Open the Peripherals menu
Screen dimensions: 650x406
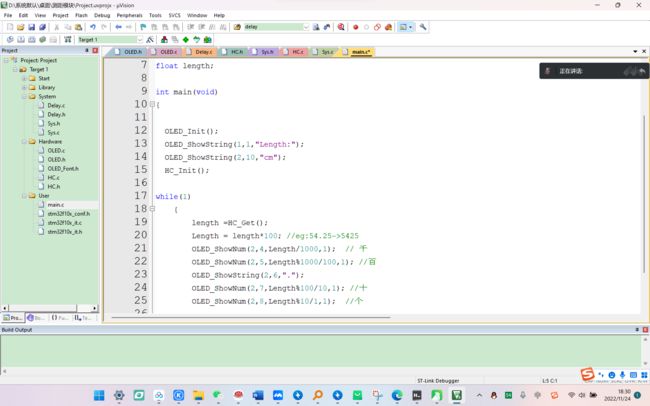tap(129, 15)
